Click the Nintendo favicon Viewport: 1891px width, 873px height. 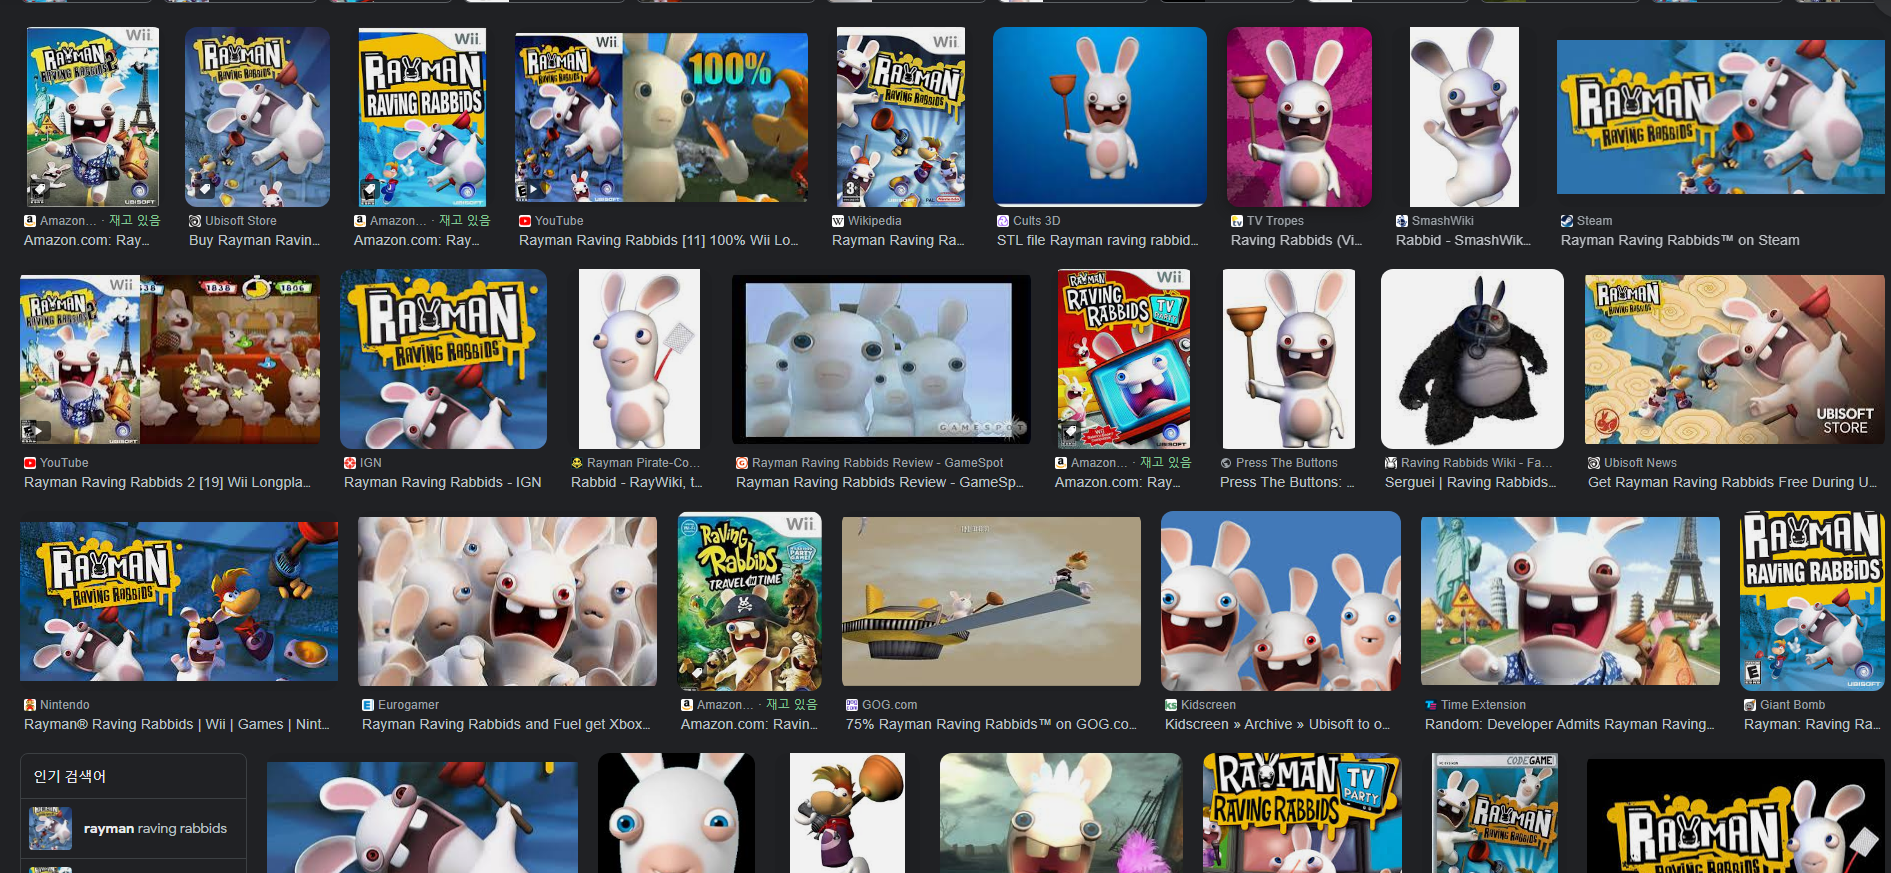tap(30, 705)
